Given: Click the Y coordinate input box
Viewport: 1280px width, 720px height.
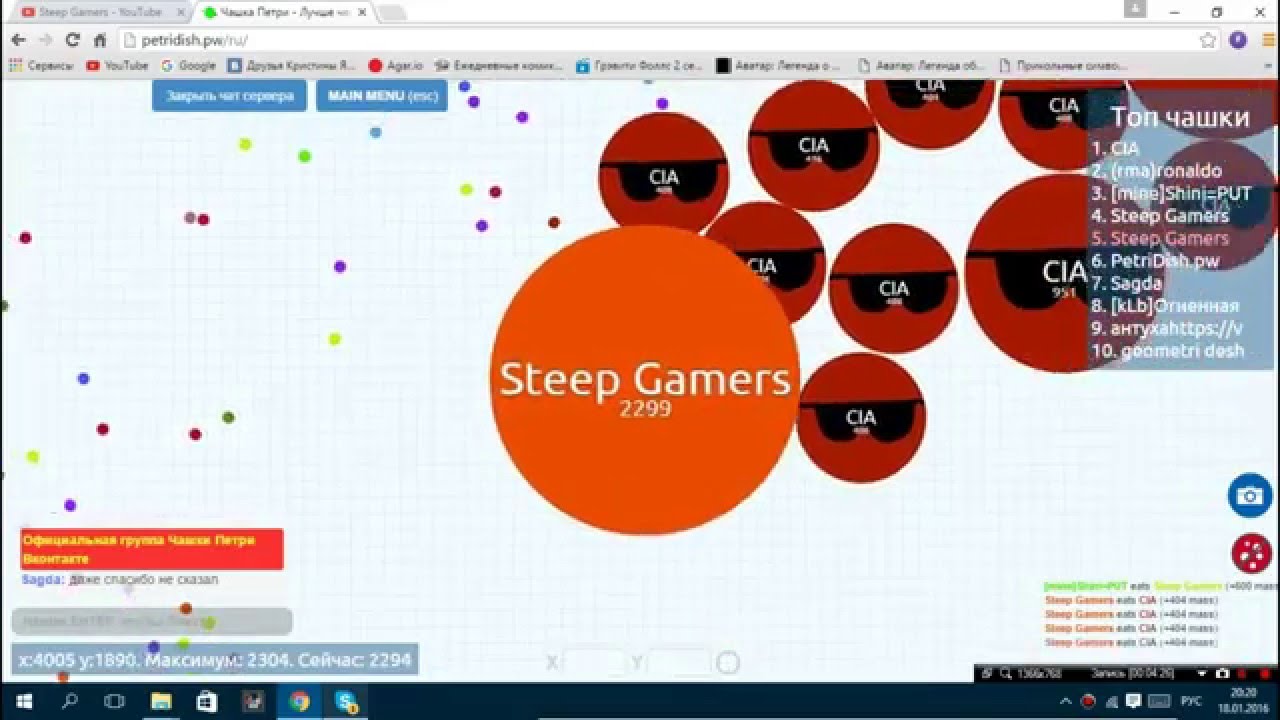Looking at the screenshot, I should (678, 662).
